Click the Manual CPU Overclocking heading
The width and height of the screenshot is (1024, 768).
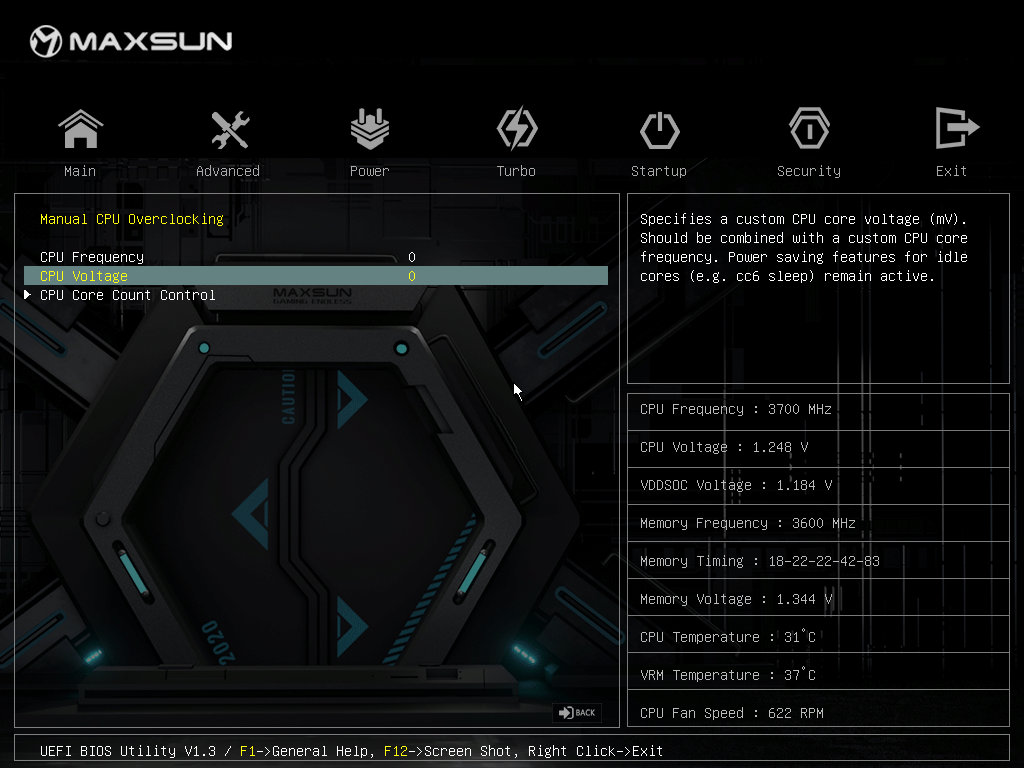(132, 219)
